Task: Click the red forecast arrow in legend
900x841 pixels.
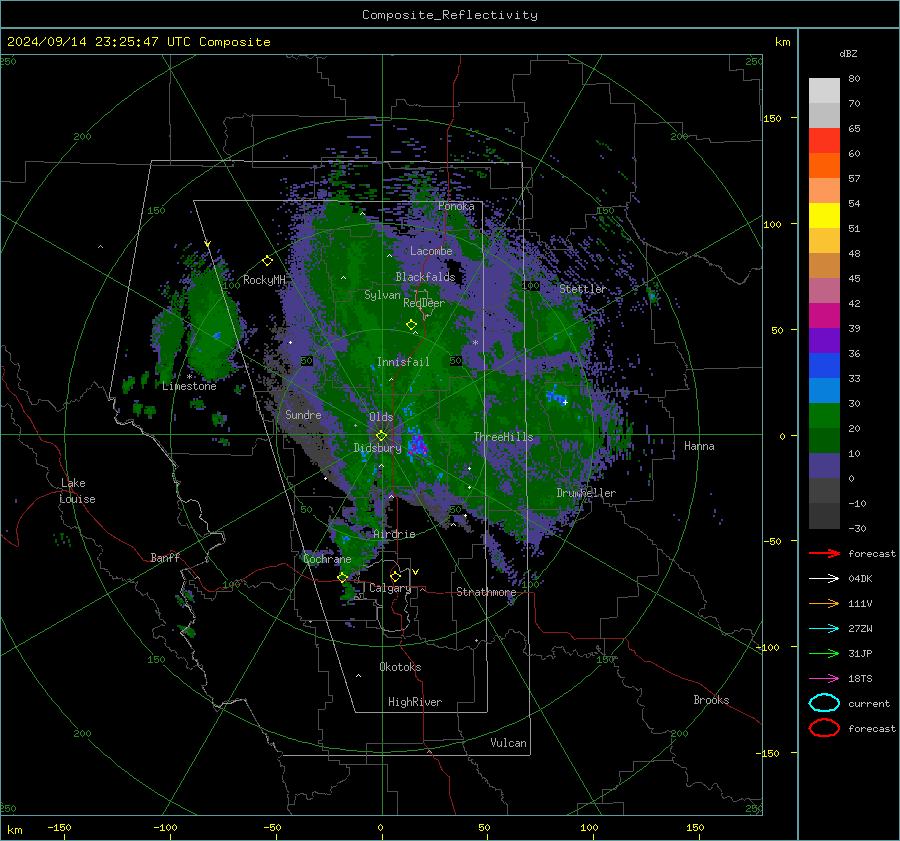Action: [x=824, y=553]
